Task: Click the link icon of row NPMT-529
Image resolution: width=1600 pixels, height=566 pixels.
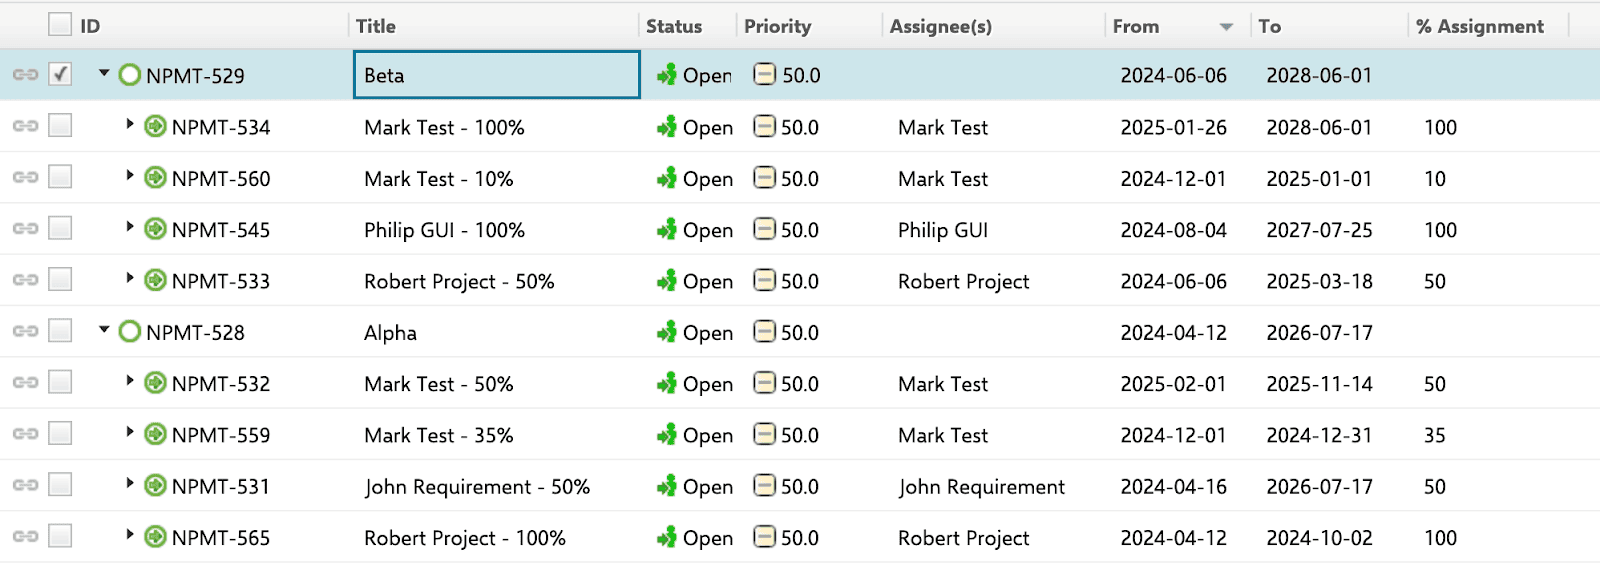Action: point(25,75)
